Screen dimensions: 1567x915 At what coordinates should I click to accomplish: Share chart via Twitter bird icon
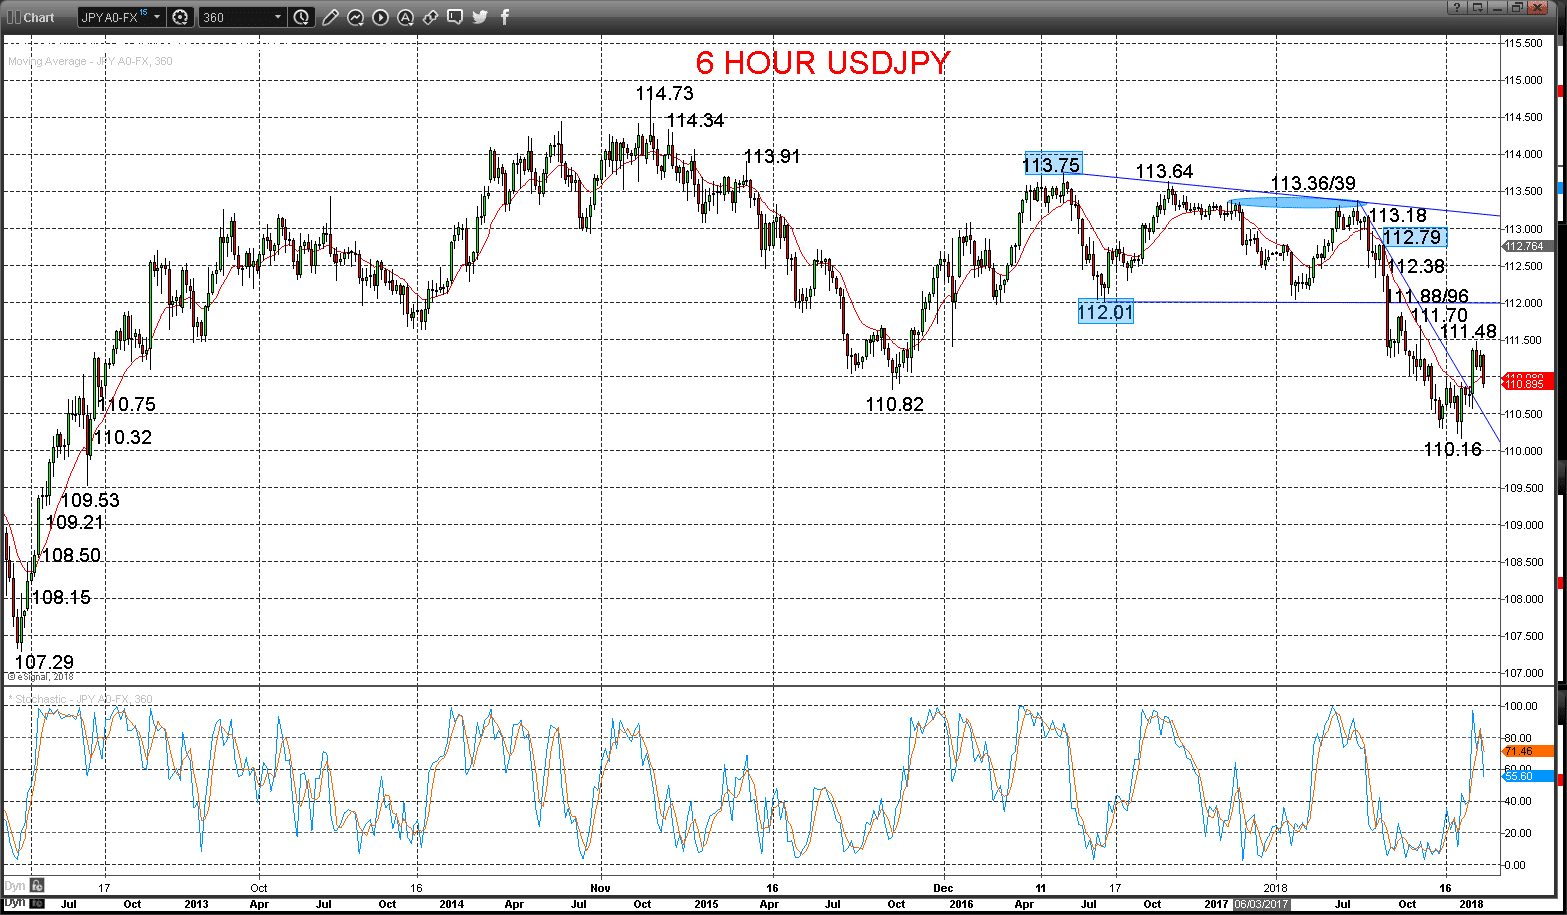(x=480, y=17)
